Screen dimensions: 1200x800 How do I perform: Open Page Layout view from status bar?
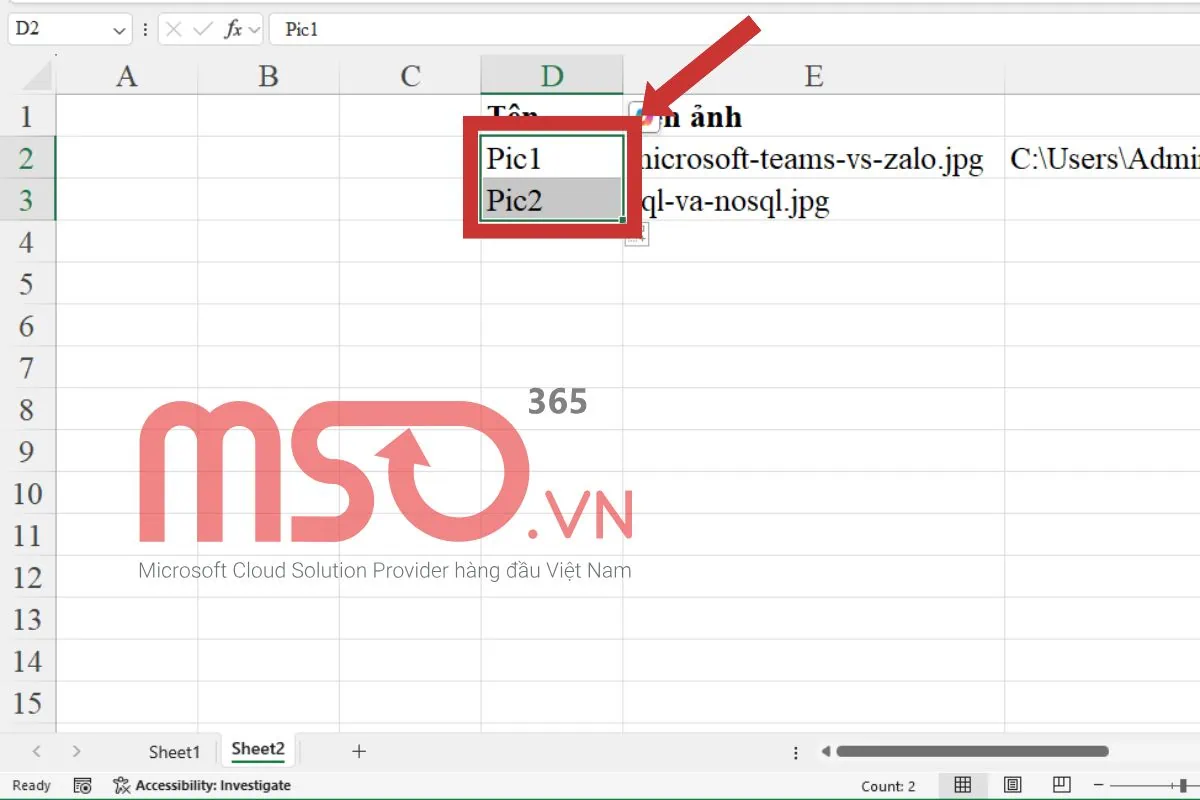(1013, 786)
